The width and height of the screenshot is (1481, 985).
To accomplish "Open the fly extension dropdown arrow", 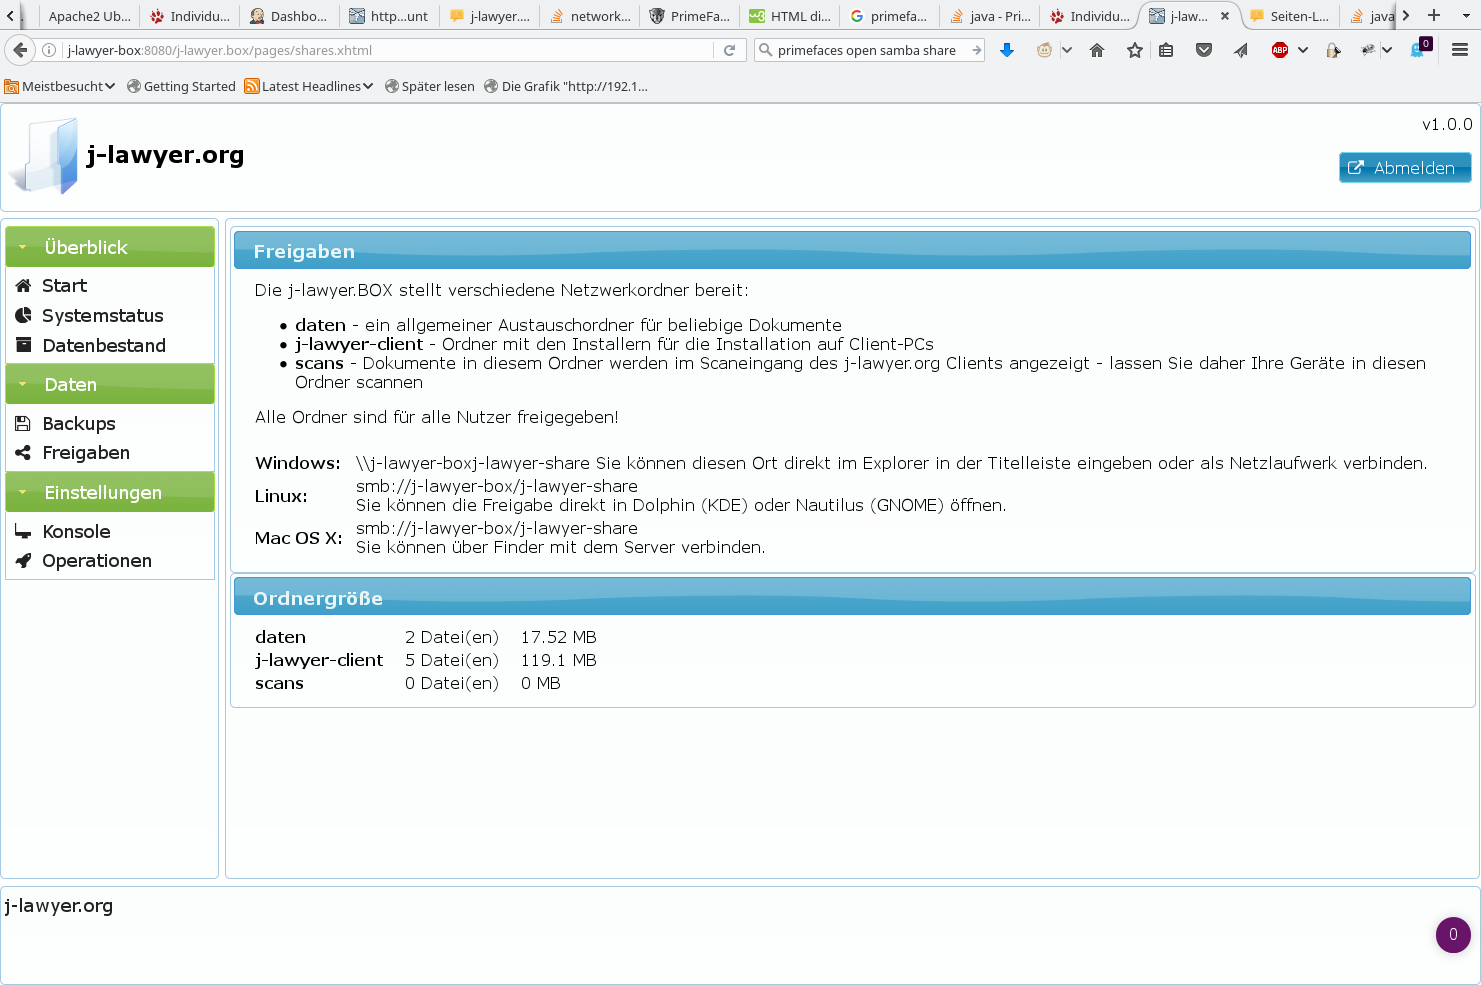I will tap(1387, 50).
